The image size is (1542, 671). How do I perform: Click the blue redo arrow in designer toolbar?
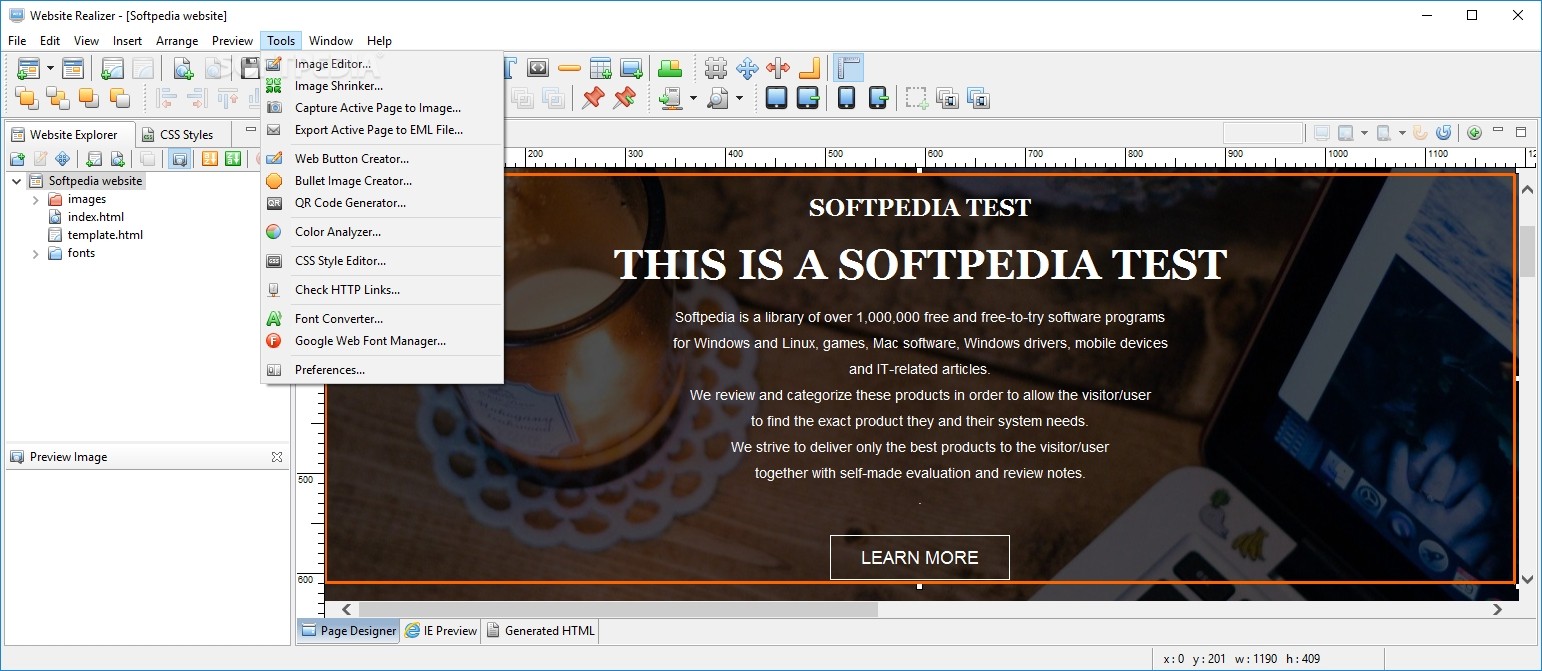coord(1443,132)
